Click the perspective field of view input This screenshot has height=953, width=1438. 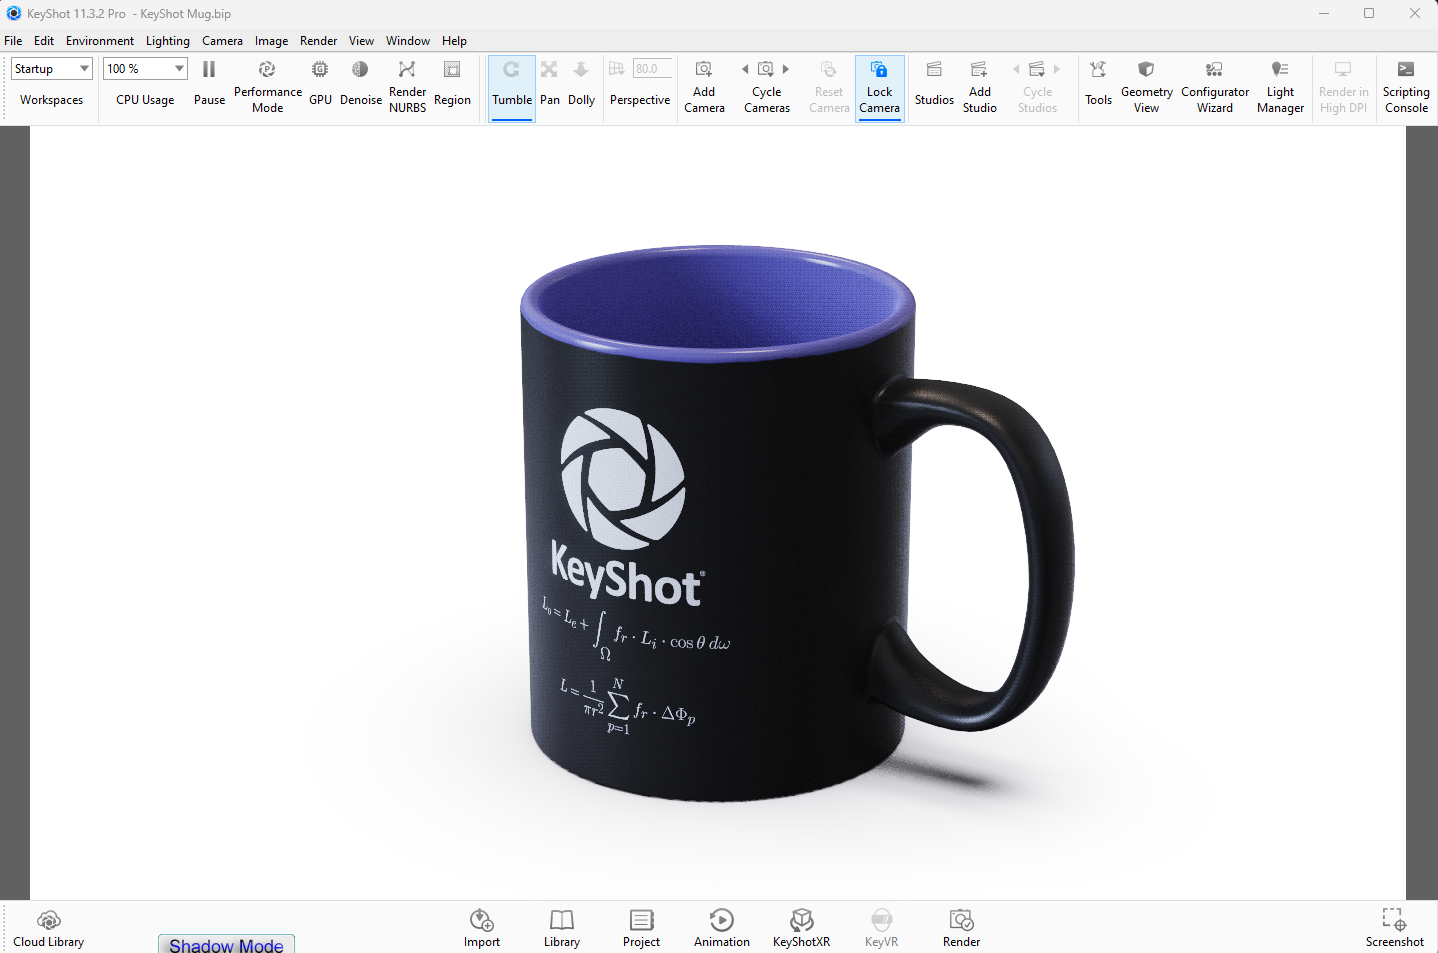(x=652, y=69)
